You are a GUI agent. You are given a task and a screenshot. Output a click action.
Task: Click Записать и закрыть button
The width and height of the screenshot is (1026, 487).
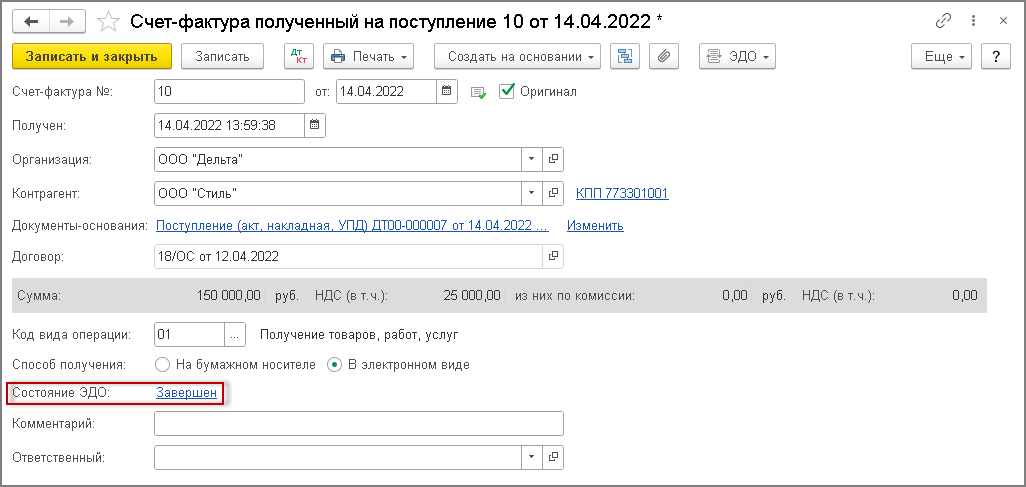(x=92, y=57)
